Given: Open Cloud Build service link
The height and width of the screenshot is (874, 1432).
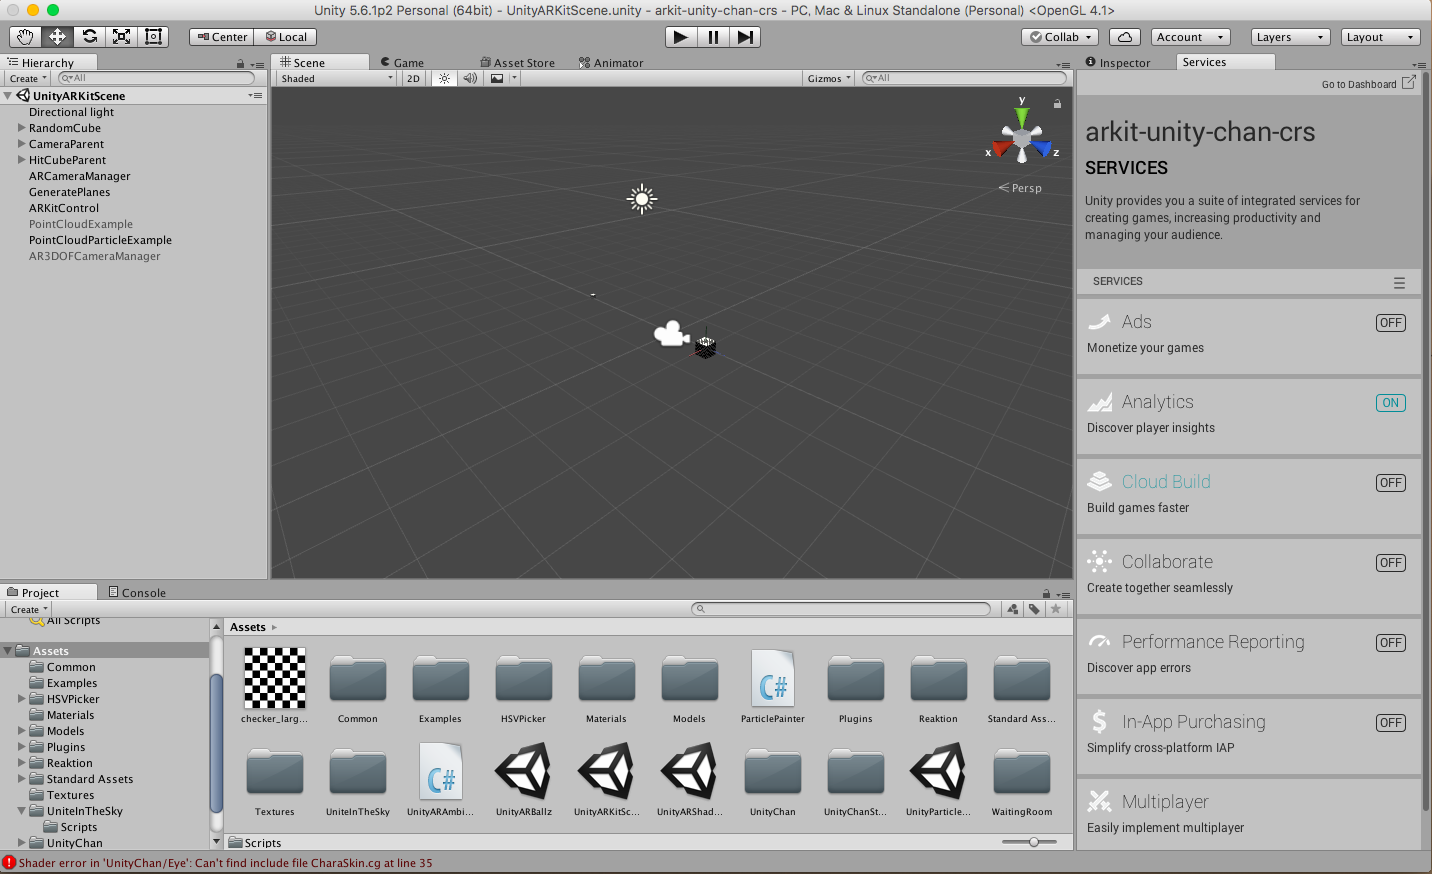Looking at the screenshot, I should [1166, 482].
